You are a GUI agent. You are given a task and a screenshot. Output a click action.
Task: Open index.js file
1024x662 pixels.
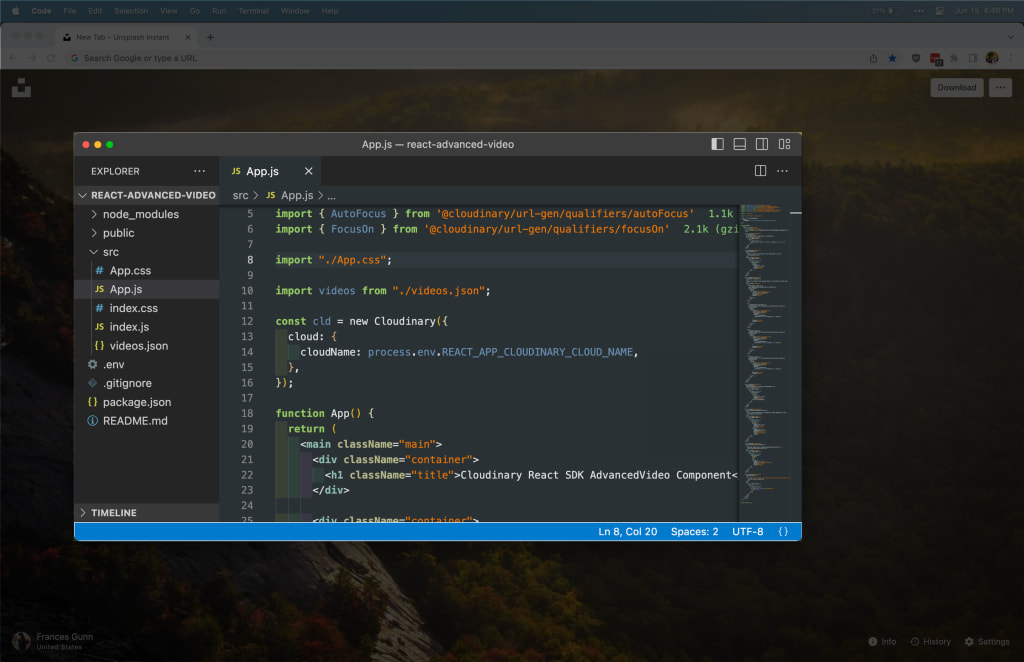pos(147,327)
